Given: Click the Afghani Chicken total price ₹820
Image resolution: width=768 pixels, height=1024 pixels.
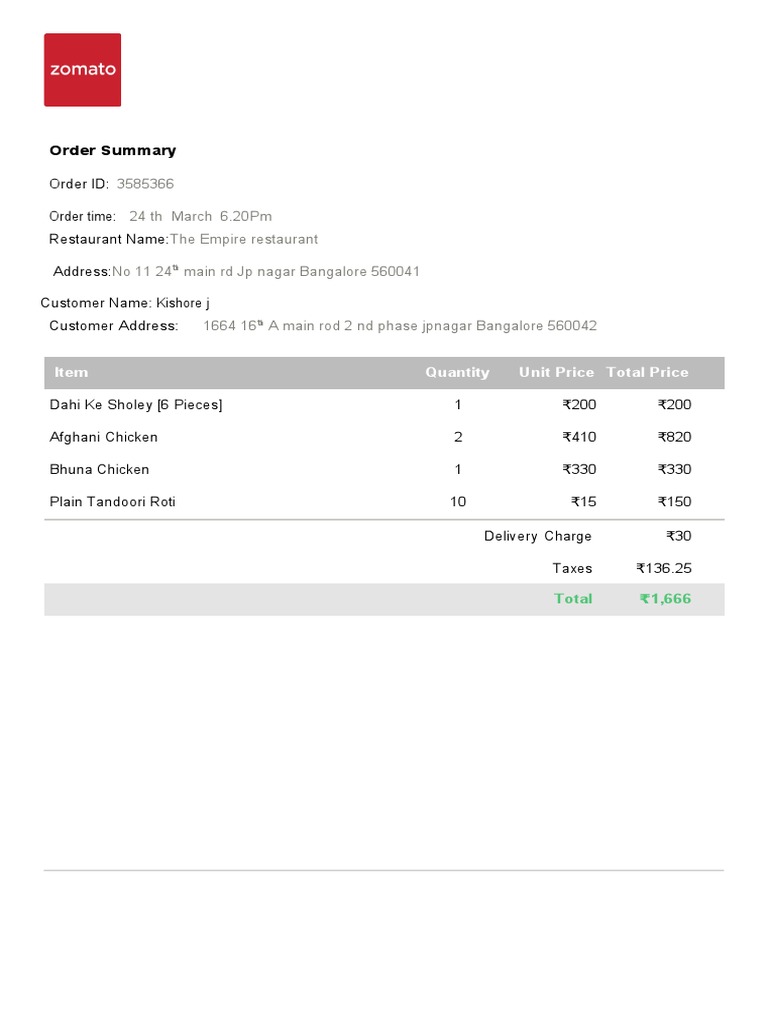Looking at the screenshot, I should [x=674, y=437].
